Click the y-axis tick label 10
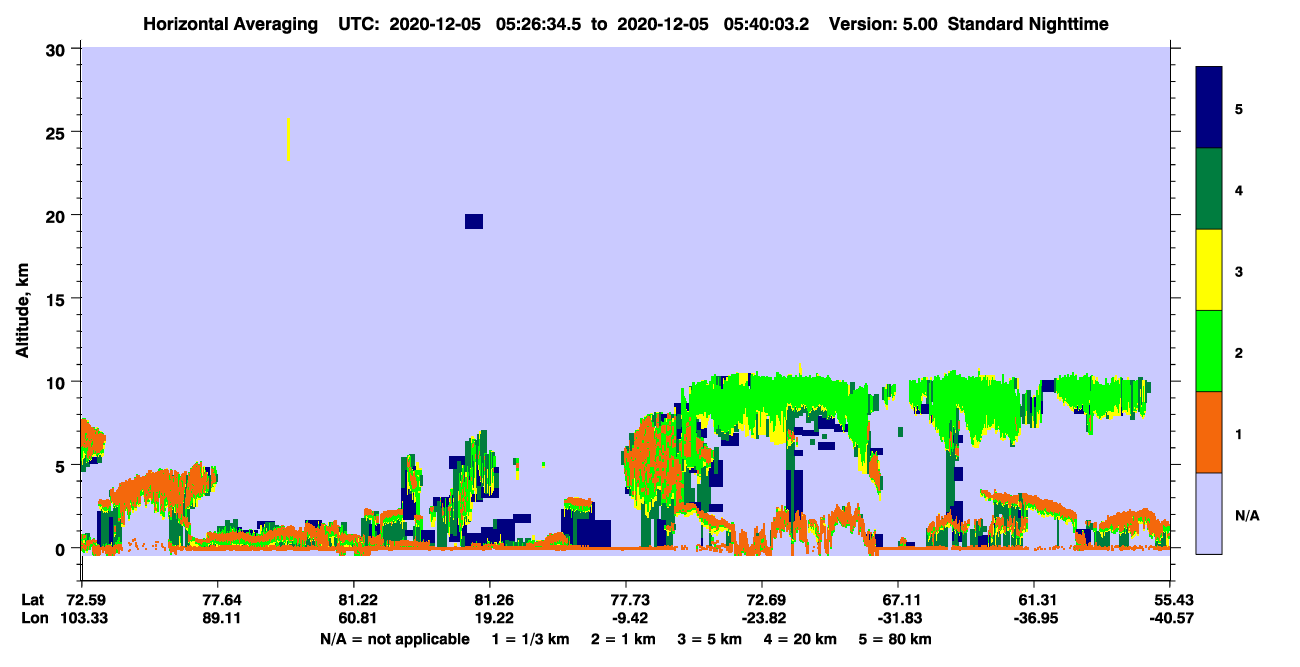This screenshot has height=667, width=1300. 58,382
